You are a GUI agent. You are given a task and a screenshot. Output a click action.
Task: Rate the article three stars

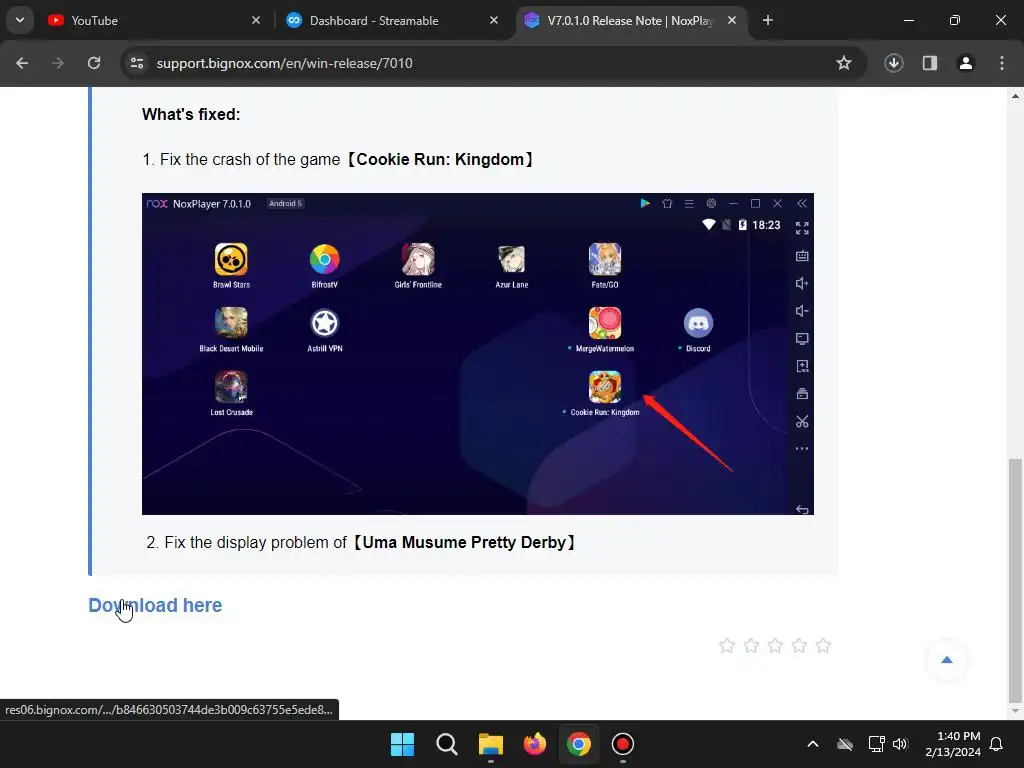click(775, 646)
